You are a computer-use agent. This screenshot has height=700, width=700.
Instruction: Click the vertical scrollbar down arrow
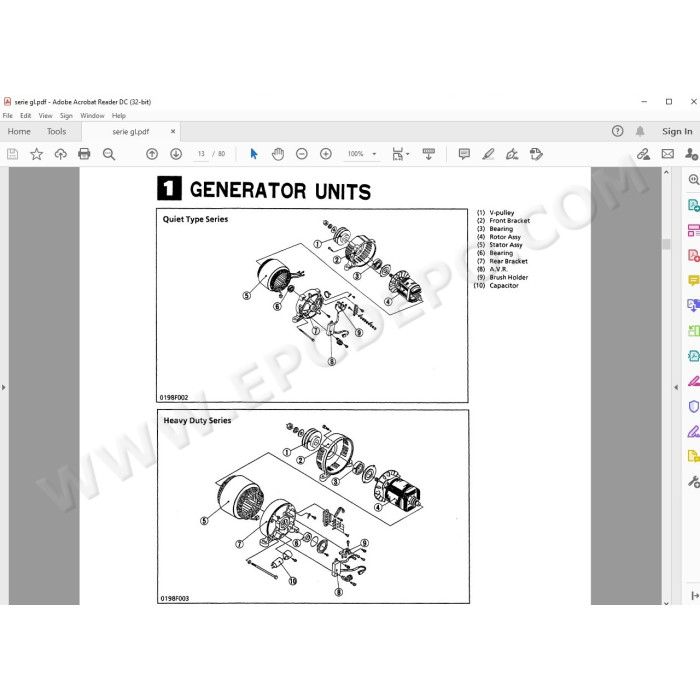(666, 603)
